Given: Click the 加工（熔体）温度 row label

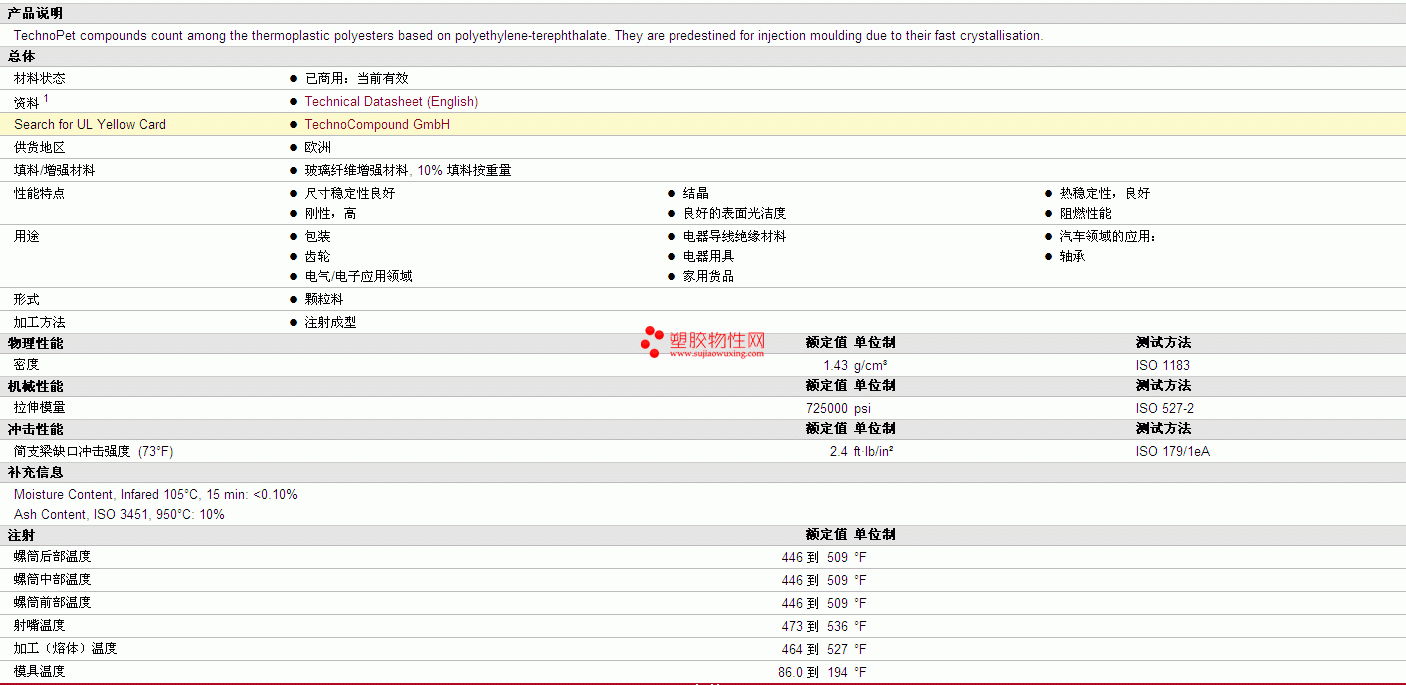Looking at the screenshot, I should [x=66, y=649].
